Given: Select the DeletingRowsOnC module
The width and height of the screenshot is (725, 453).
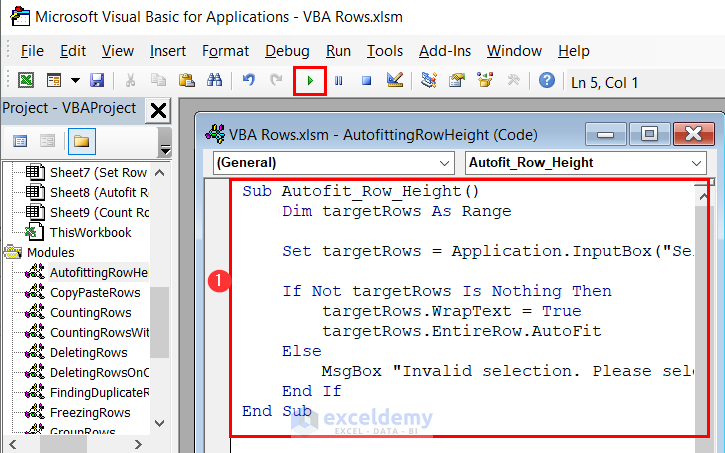Looking at the screenshot, I should [x=99, y=372].
